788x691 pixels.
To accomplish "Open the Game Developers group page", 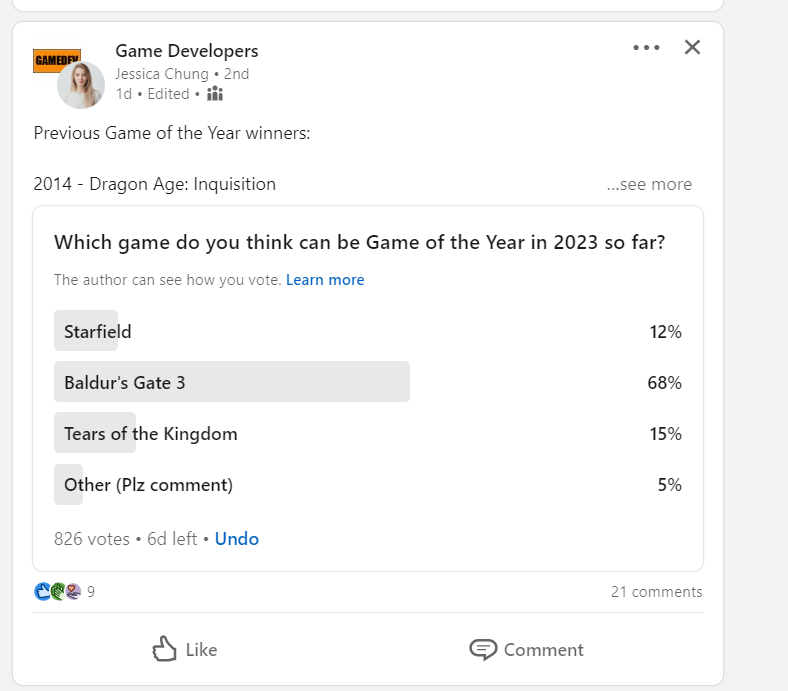I will (187, 51).
